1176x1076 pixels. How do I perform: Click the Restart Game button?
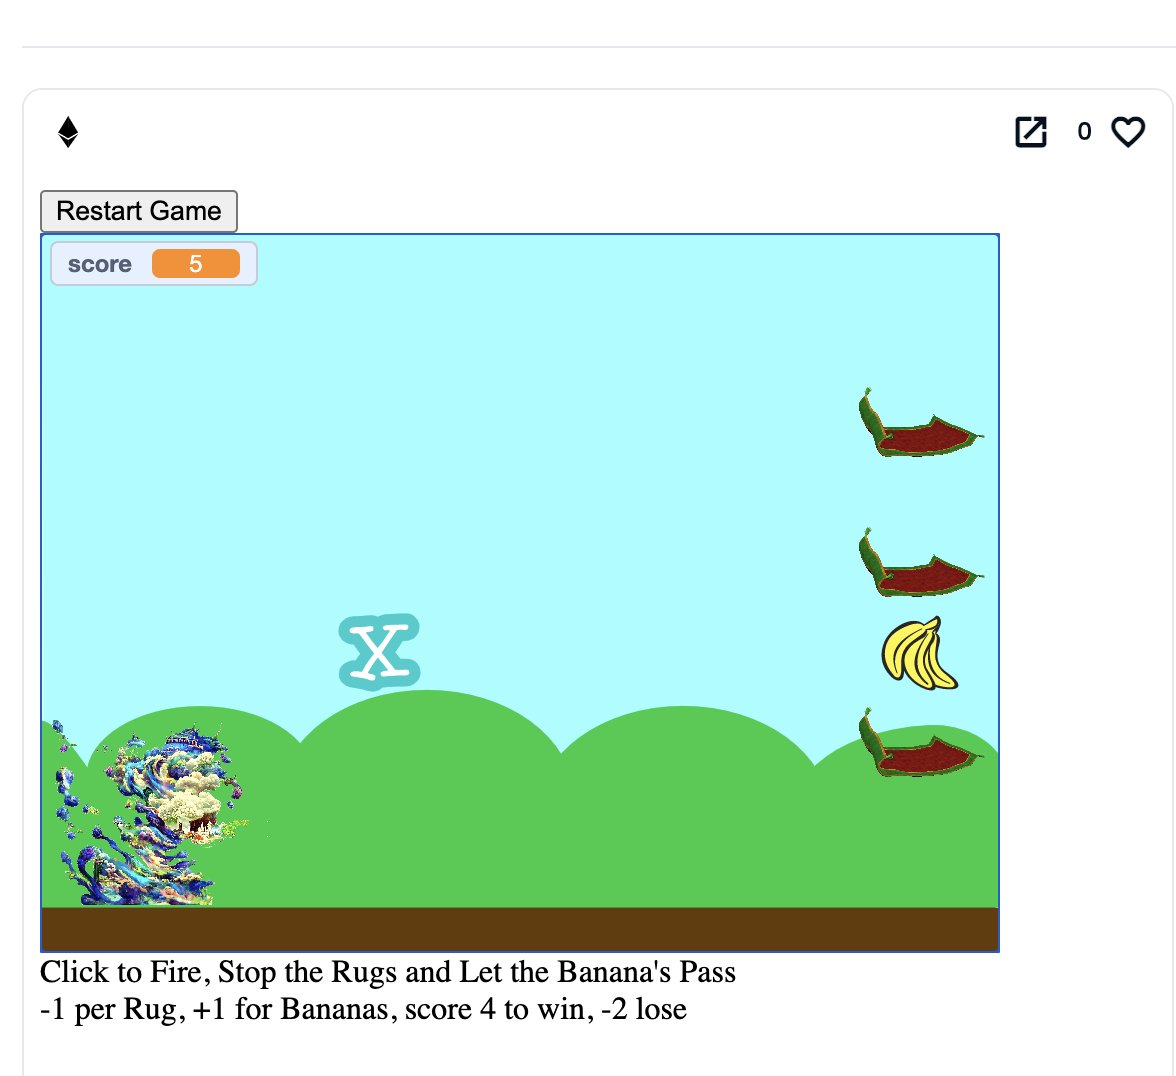click(x=139, y=211)
